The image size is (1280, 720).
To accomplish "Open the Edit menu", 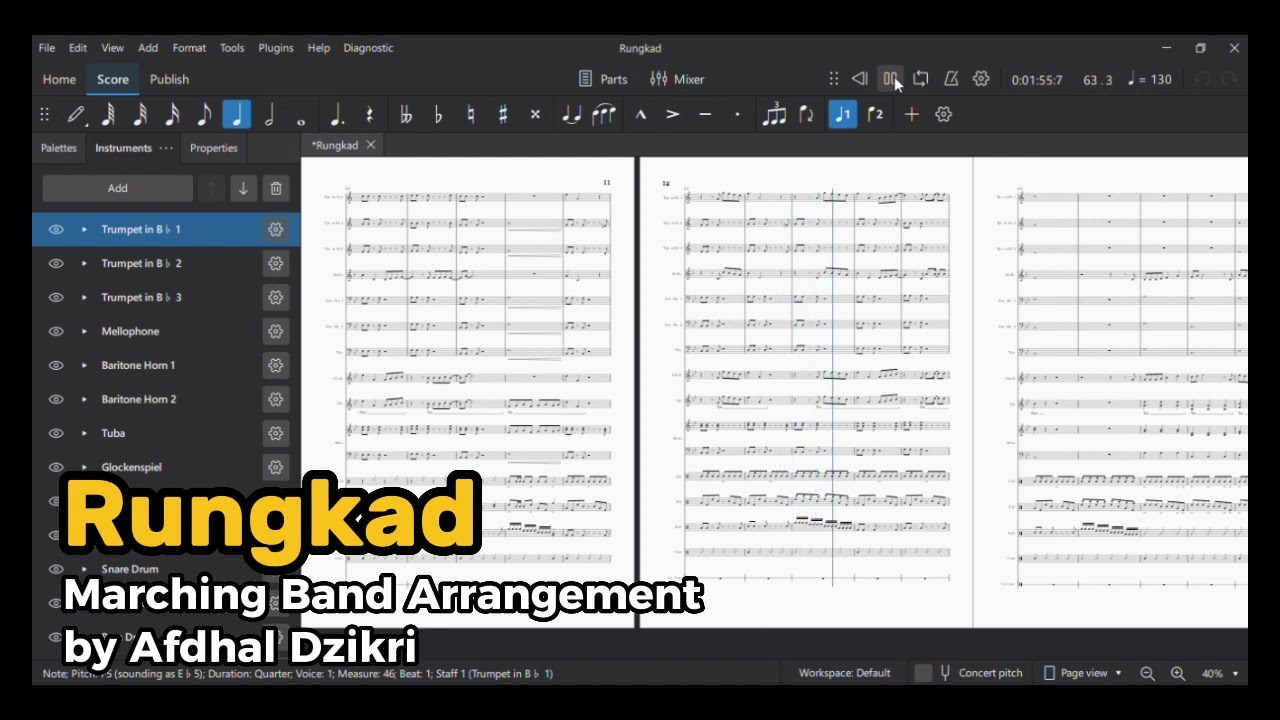I will tap(78, 48).
